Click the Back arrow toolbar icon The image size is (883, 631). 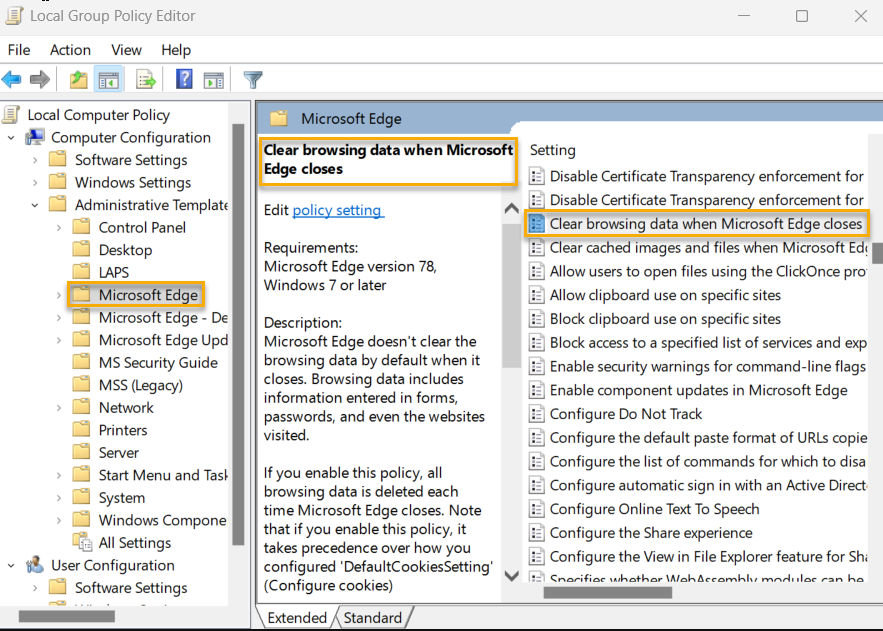pyautogui.click(x=11, y=79)
